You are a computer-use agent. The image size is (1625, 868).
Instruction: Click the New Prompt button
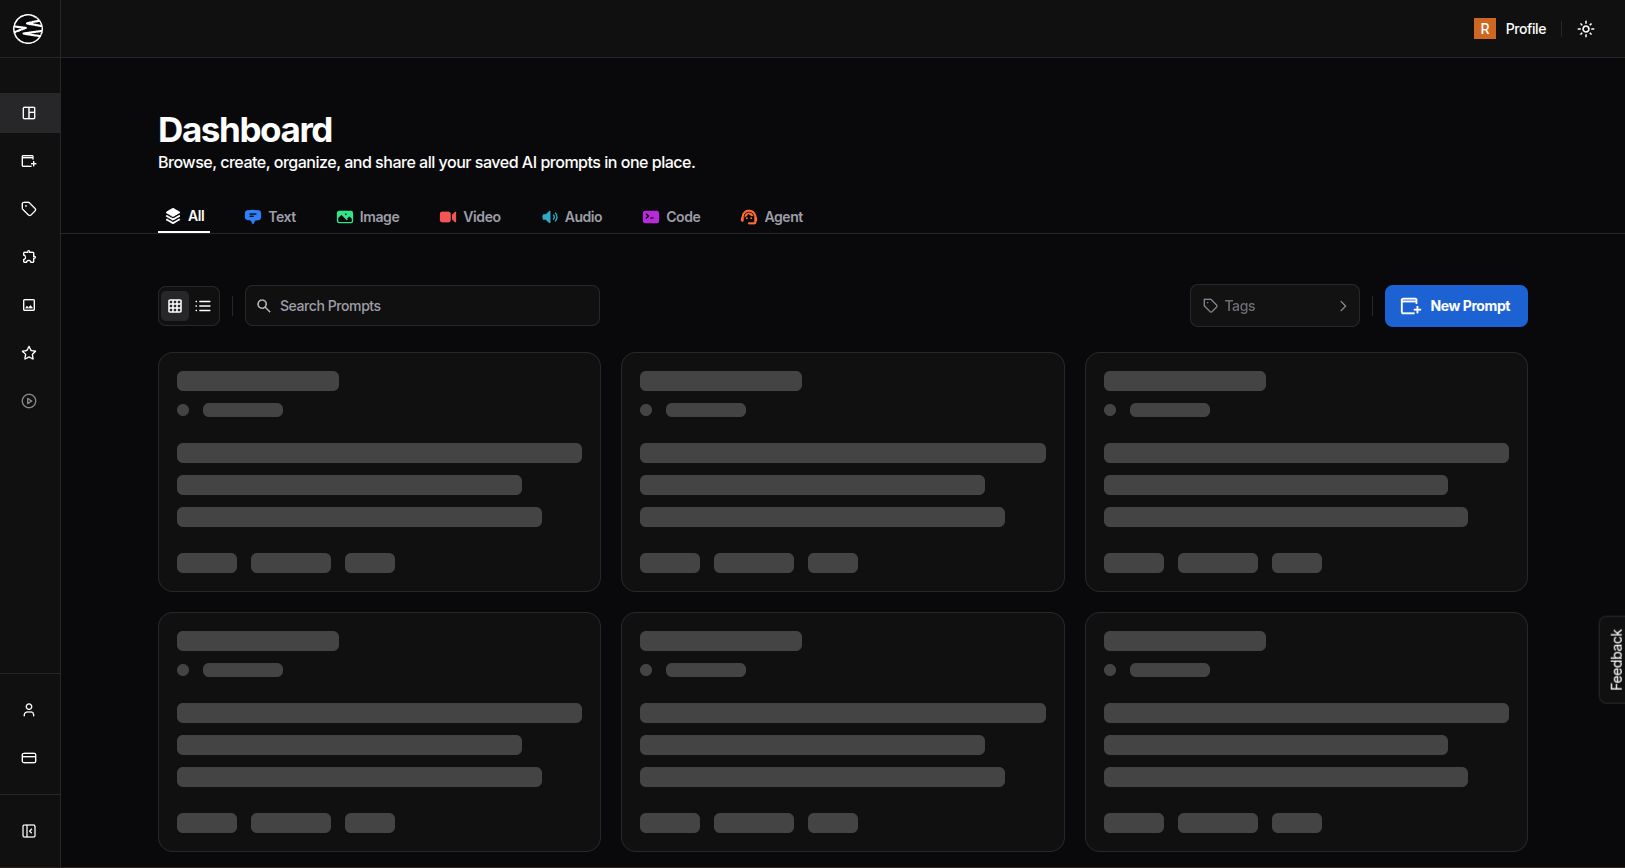coord(1455,306)
